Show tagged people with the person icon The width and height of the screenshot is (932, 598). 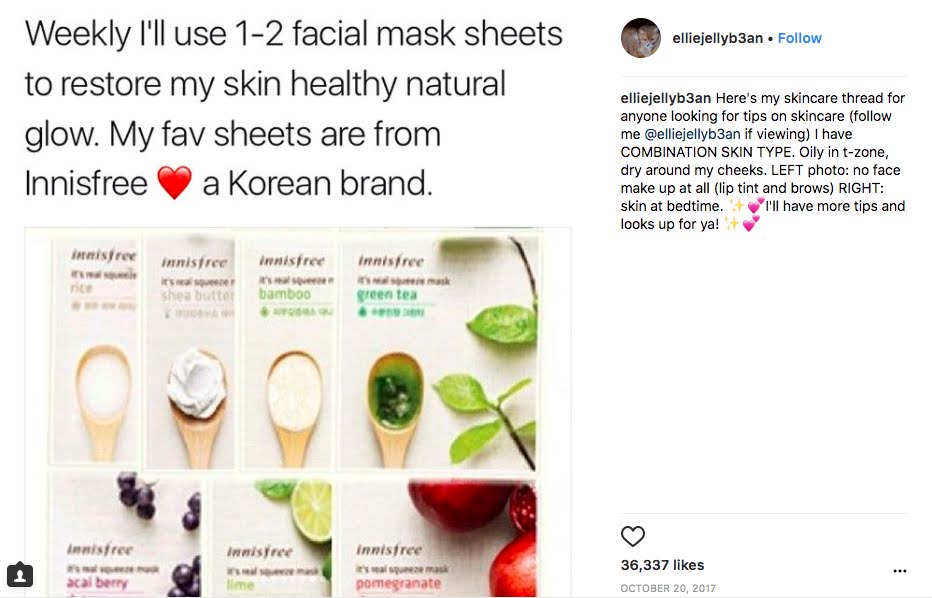point(20,575)
